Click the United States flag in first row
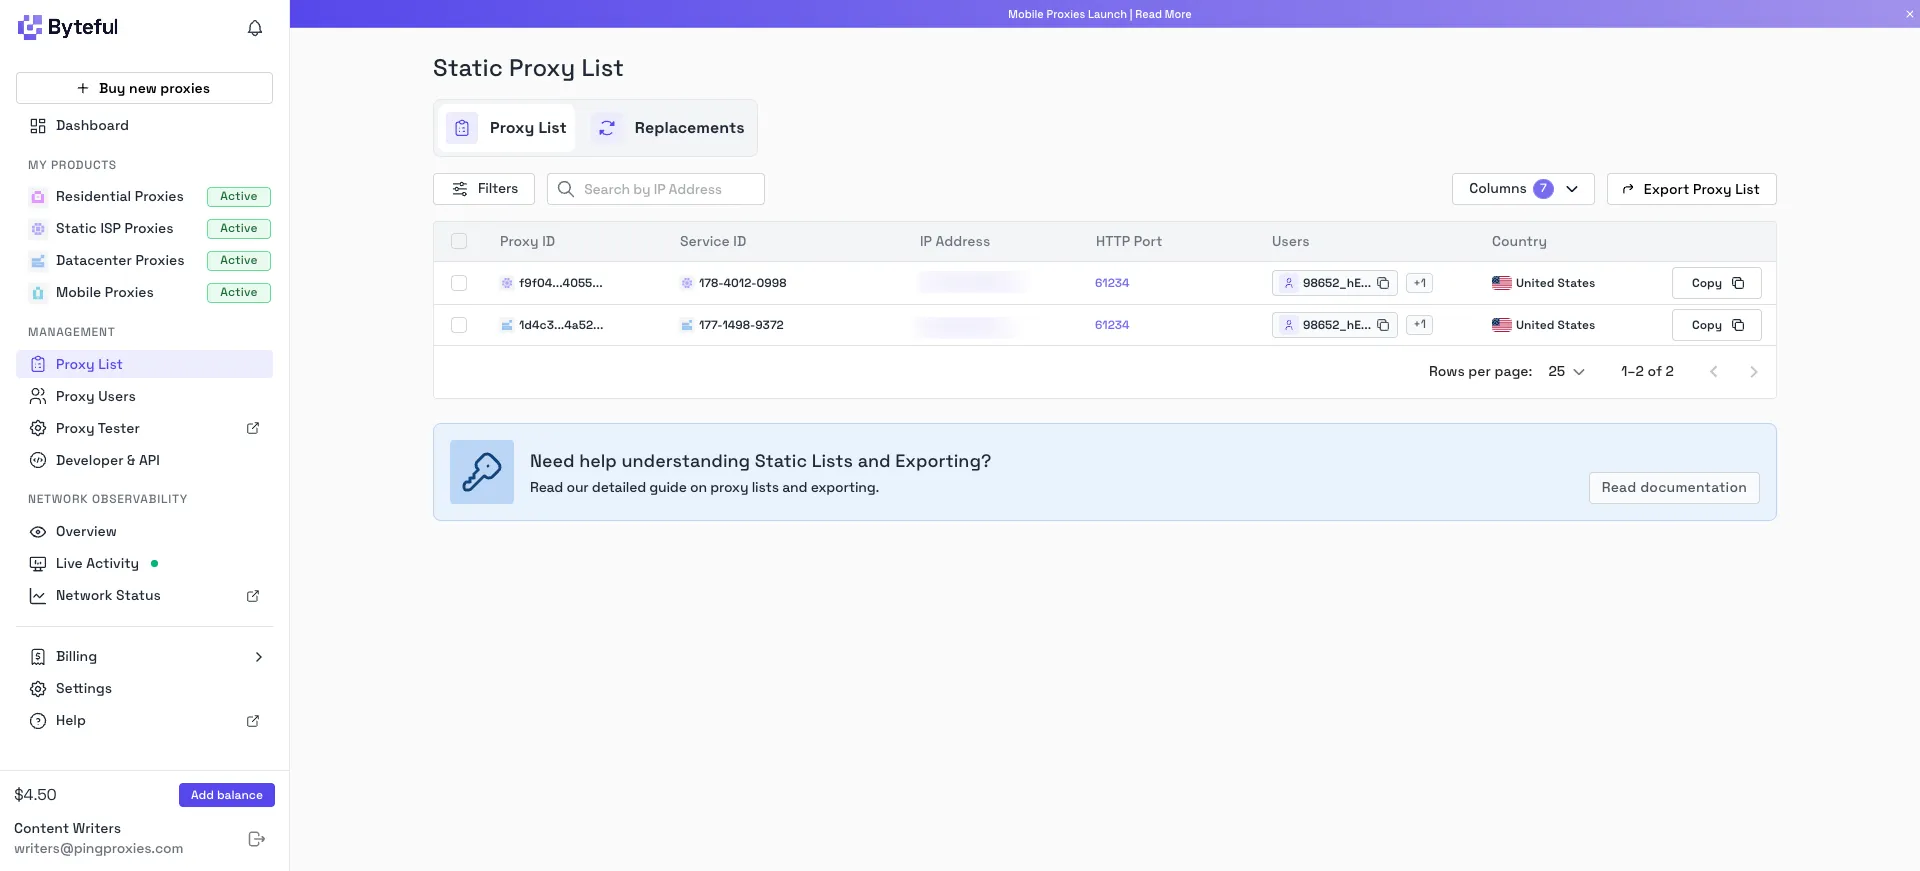The image size is (1920, 871). point(1502,283)
